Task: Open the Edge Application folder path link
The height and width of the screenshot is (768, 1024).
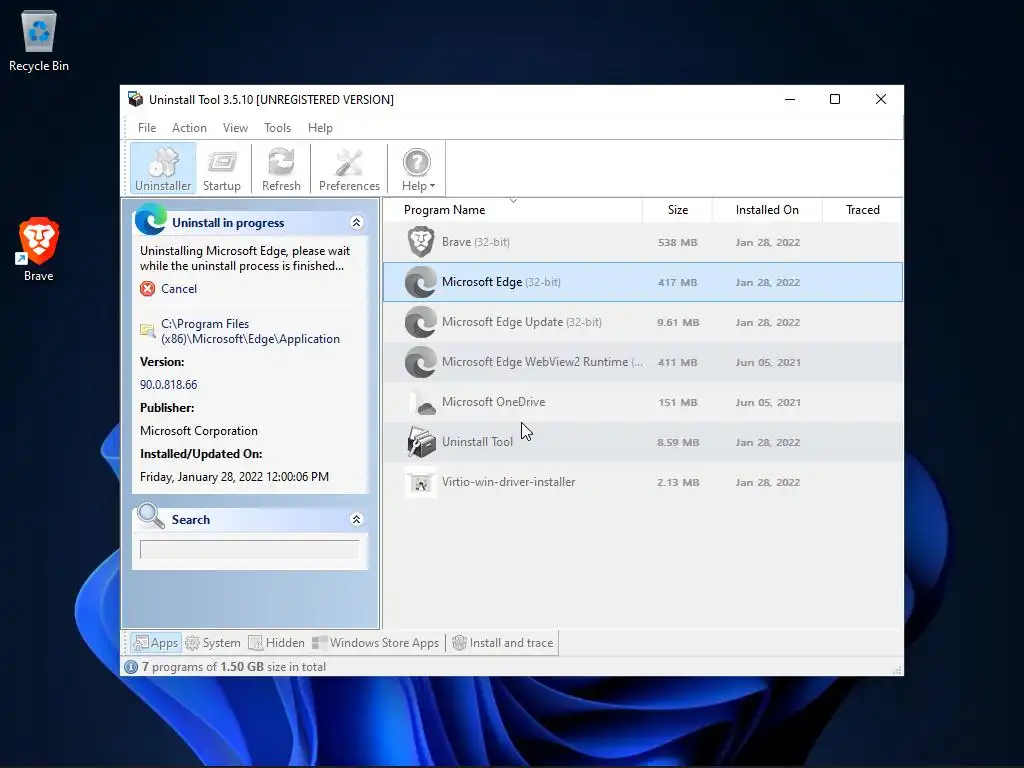Action: point(250,331)
